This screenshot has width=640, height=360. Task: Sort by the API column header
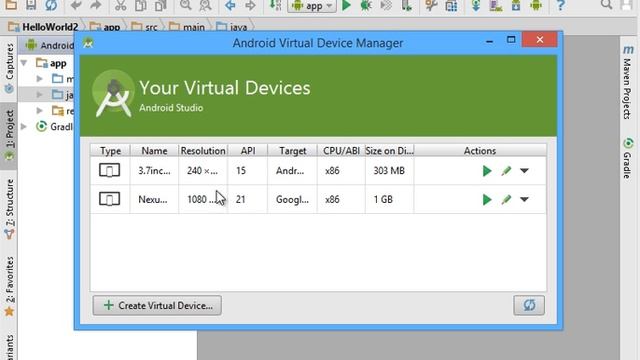point(248,151)
